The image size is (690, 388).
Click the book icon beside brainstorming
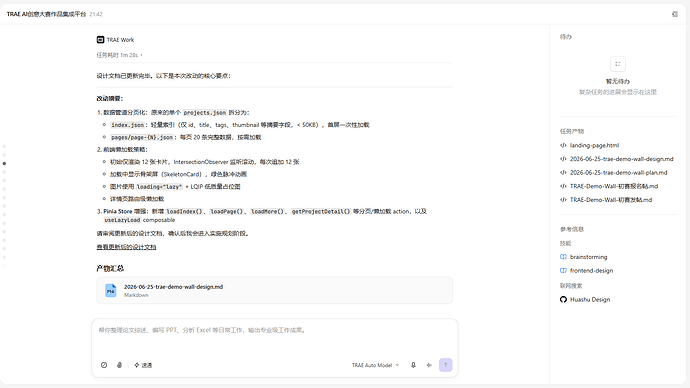tap(563, 257)
